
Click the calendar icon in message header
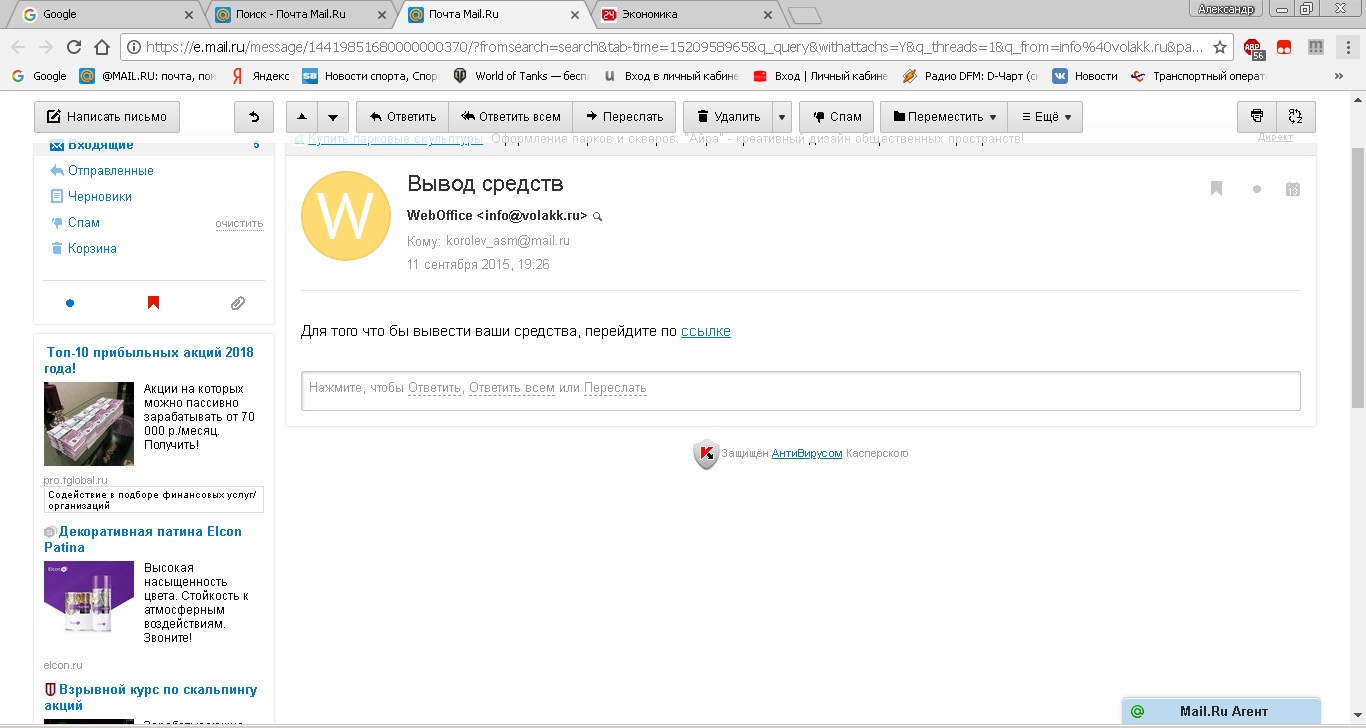click(x=1292, y=189)
